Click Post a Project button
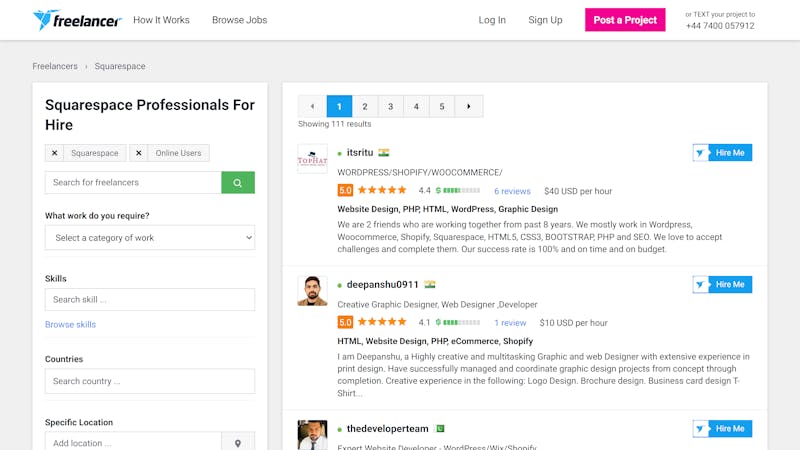This screenshot has height=450, width=800. 625,20
